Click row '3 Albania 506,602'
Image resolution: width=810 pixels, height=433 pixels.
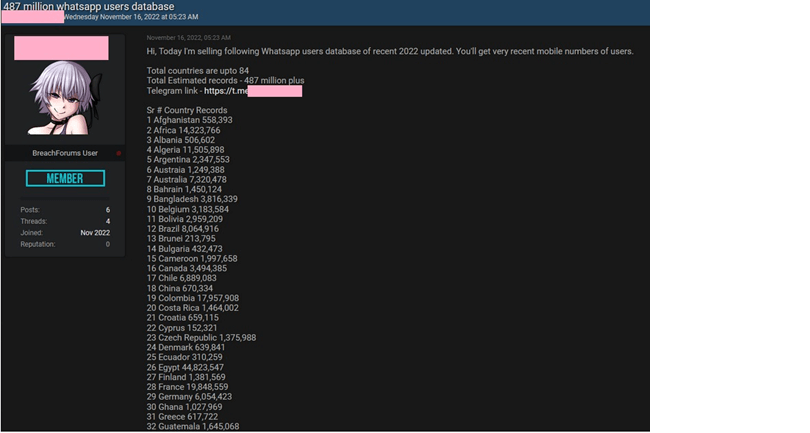click(180, 140)
